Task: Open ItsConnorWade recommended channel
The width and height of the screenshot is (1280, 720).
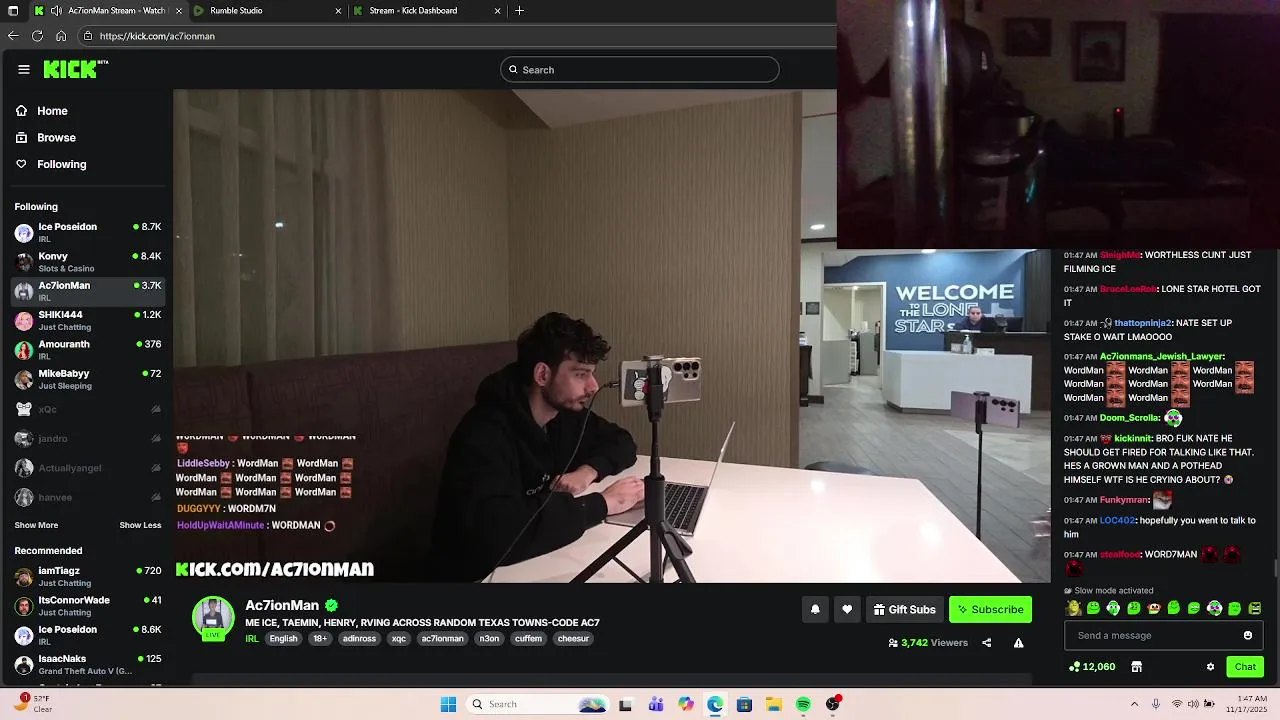Action: (x=88, y=606)
